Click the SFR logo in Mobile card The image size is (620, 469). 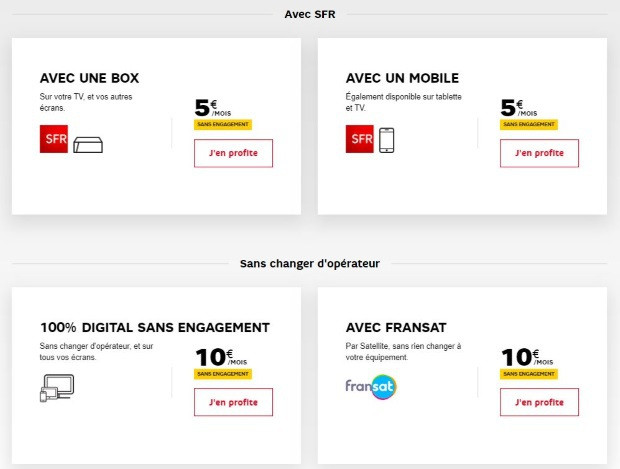pyautogui.click(x=360, y=139)
